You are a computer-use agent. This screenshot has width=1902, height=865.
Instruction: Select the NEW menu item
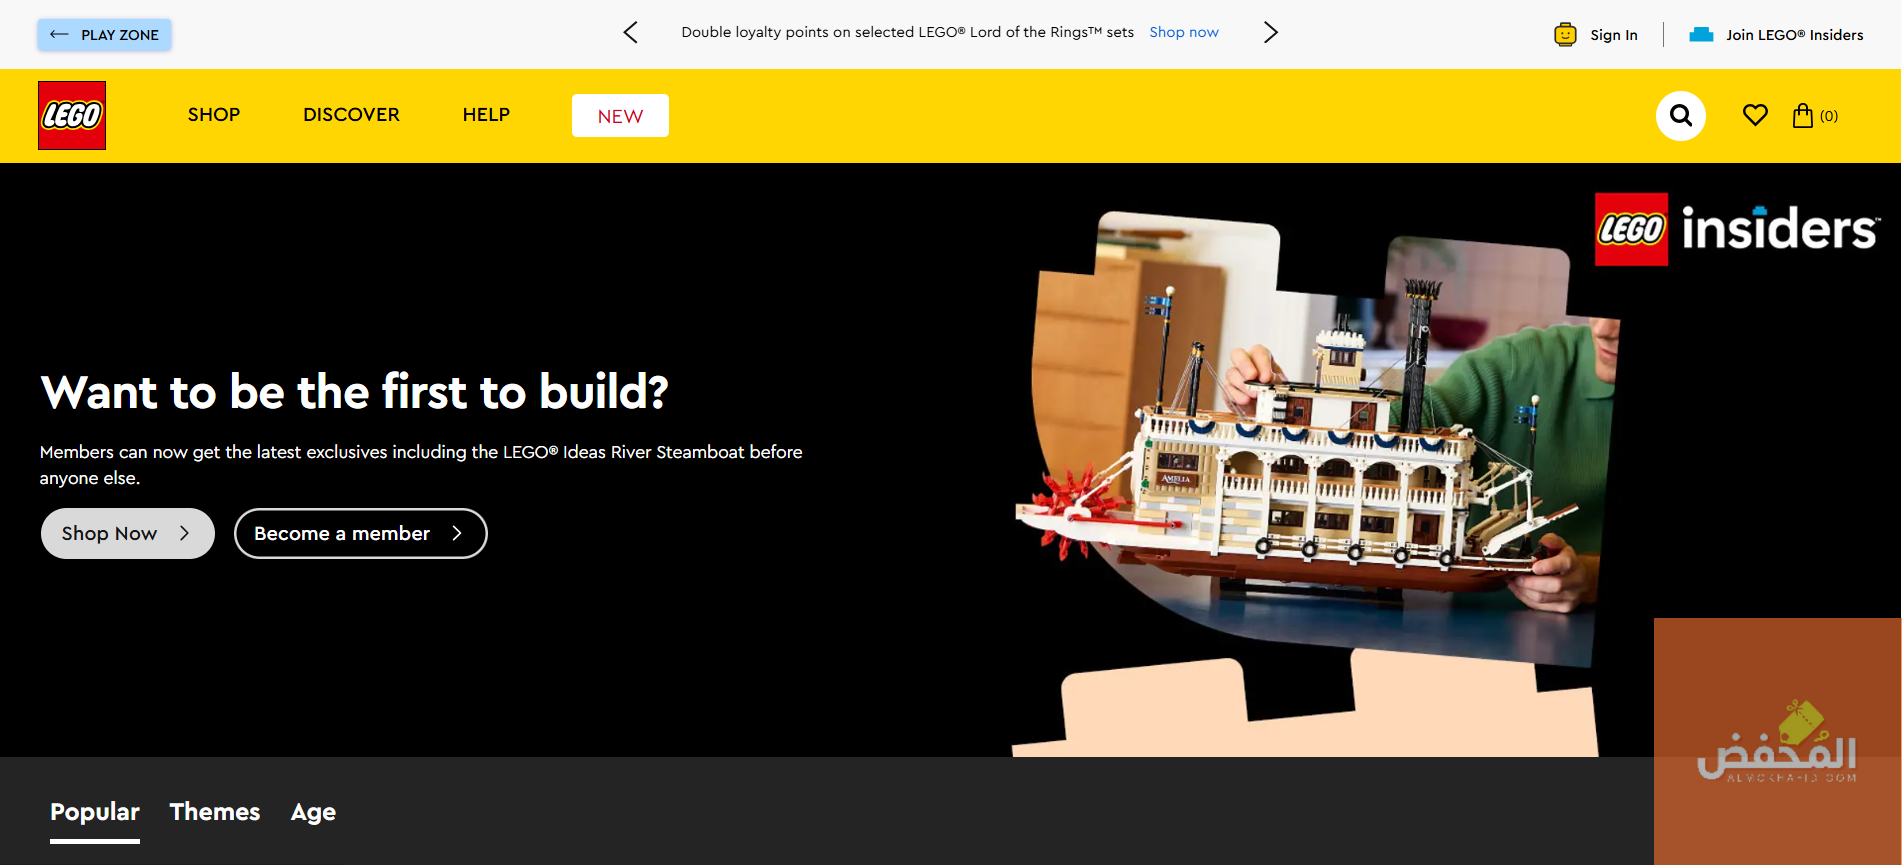pos(620,116)
